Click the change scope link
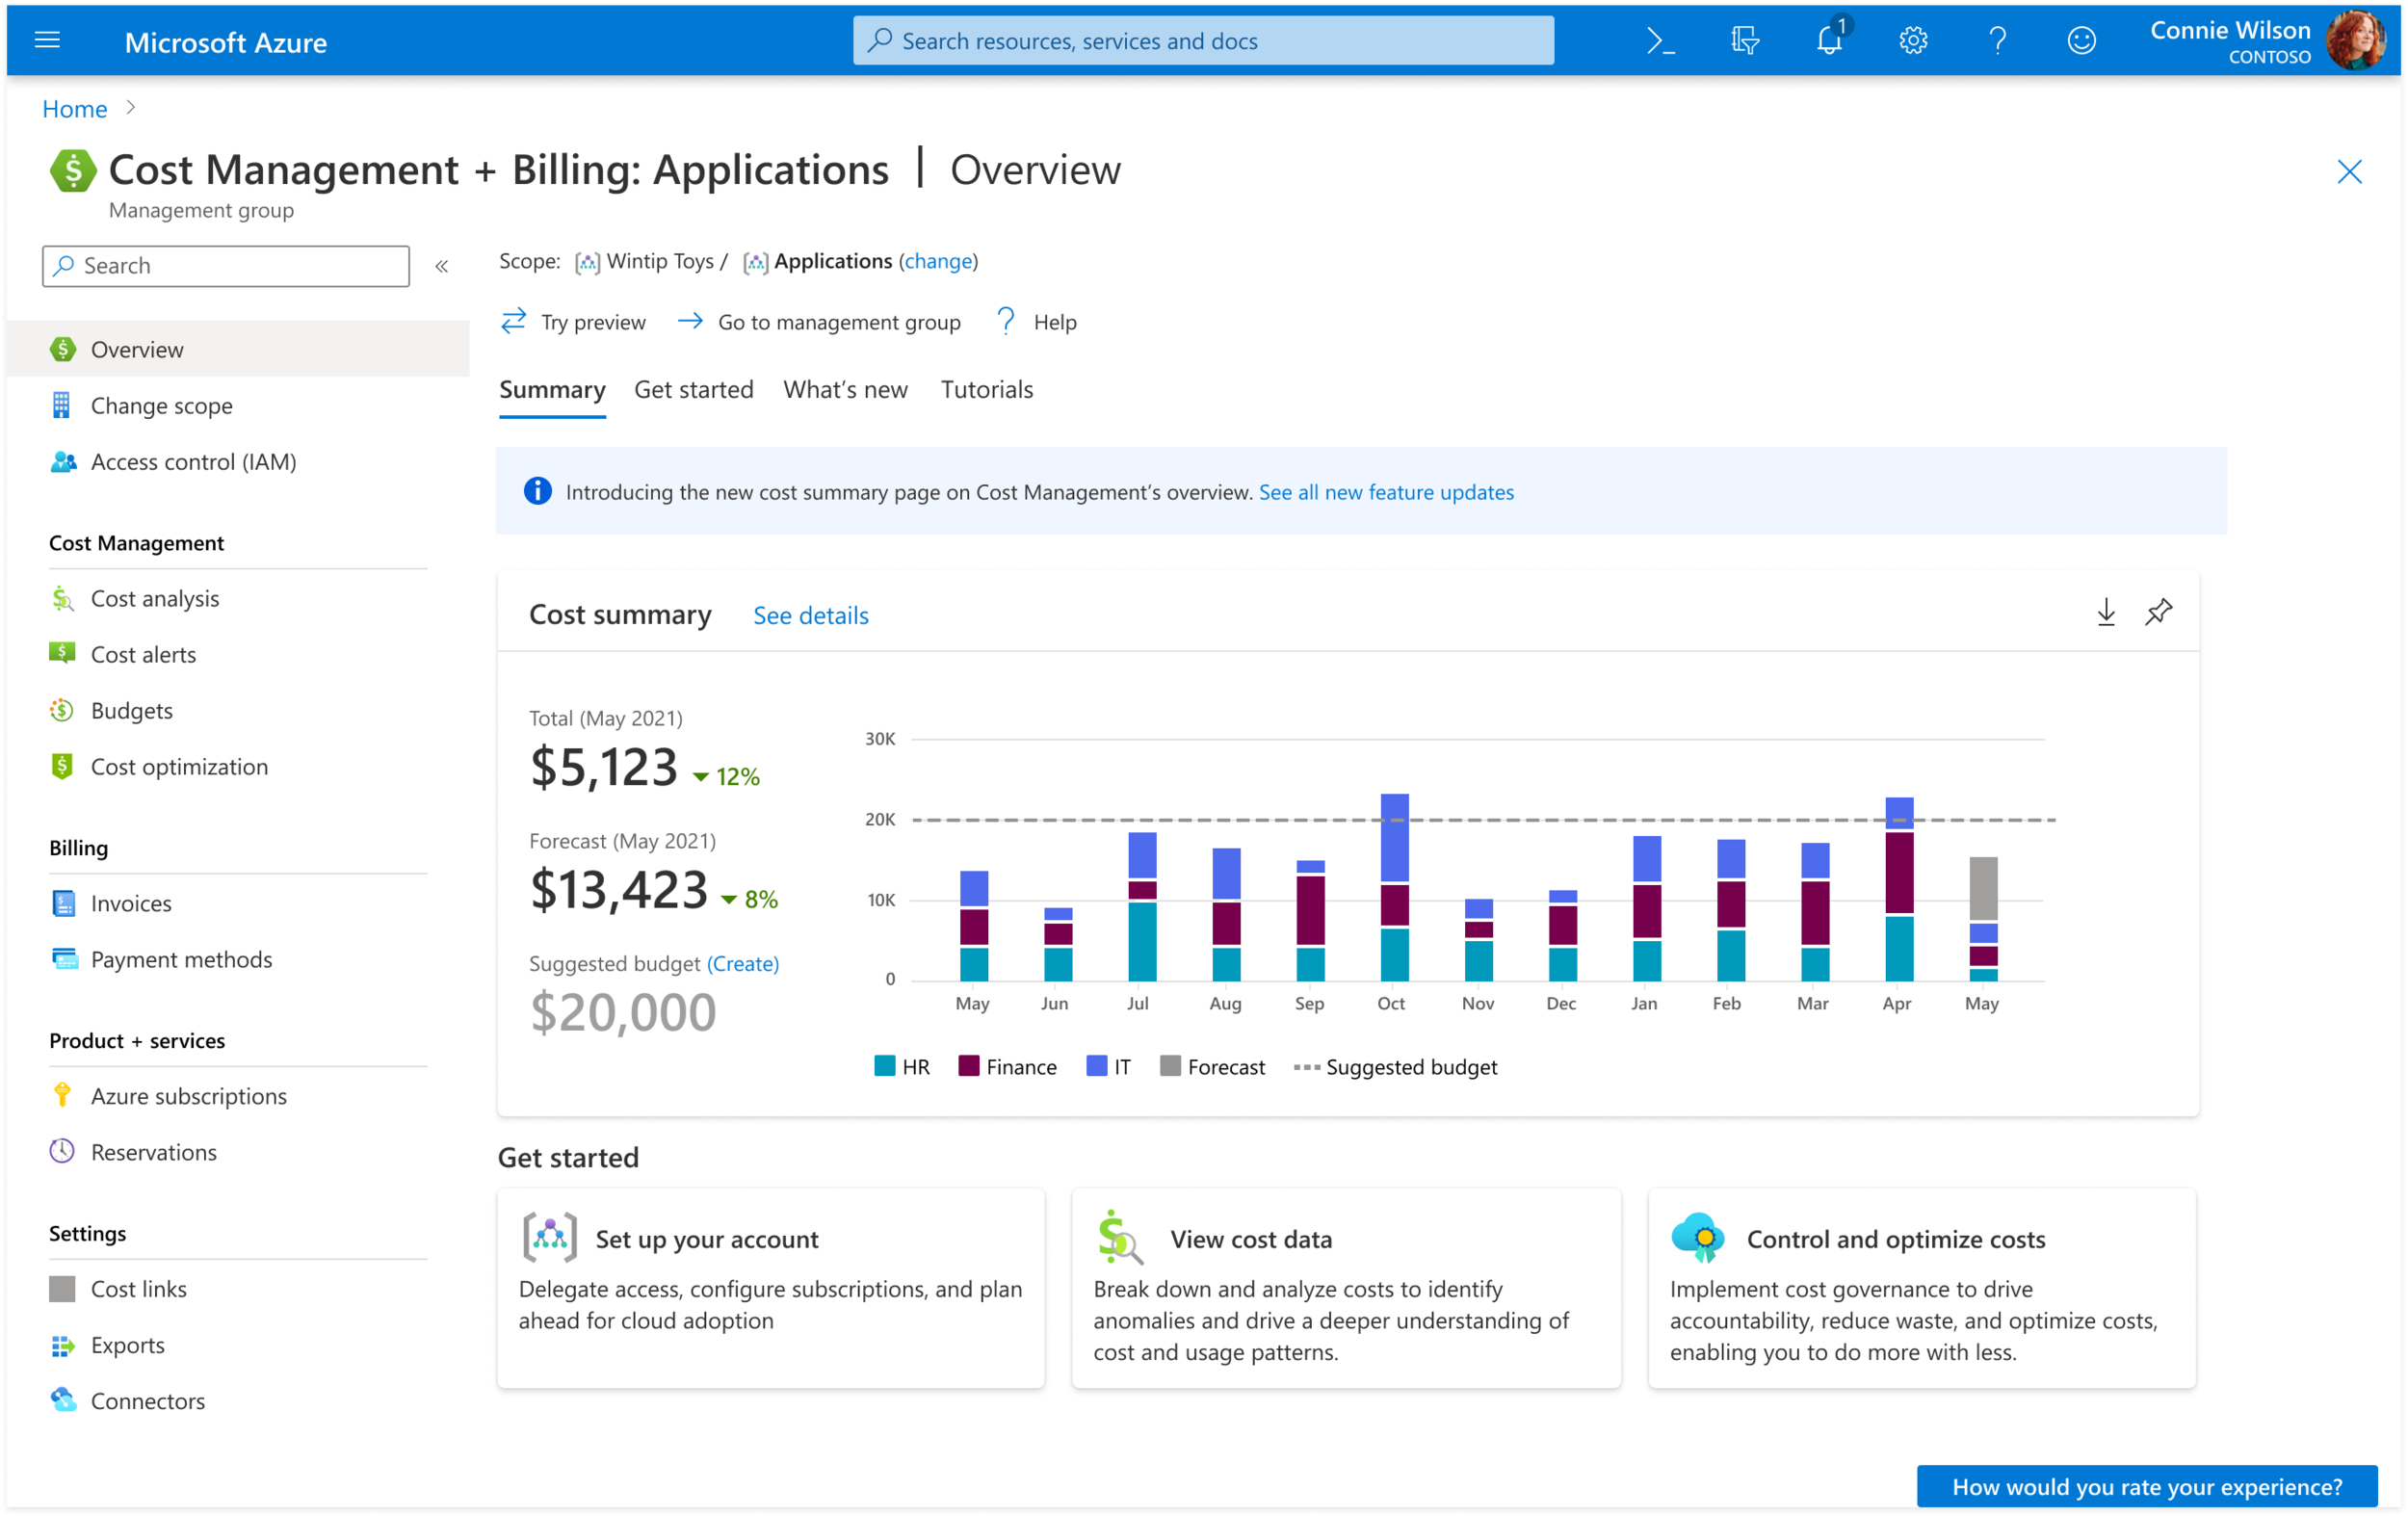2408x1516 pixels. point(937,261)
